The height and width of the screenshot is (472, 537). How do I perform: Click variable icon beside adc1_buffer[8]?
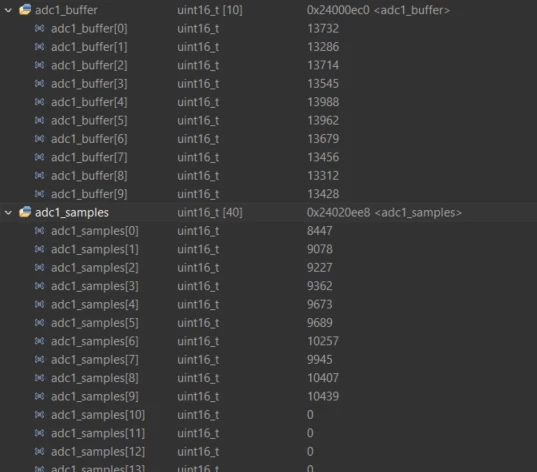39,175
